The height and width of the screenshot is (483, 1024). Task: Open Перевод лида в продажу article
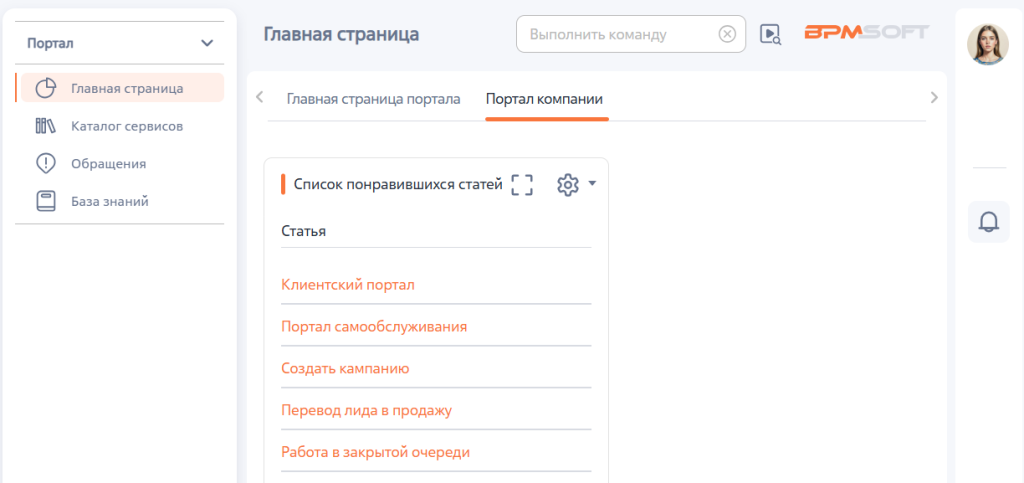367,410
